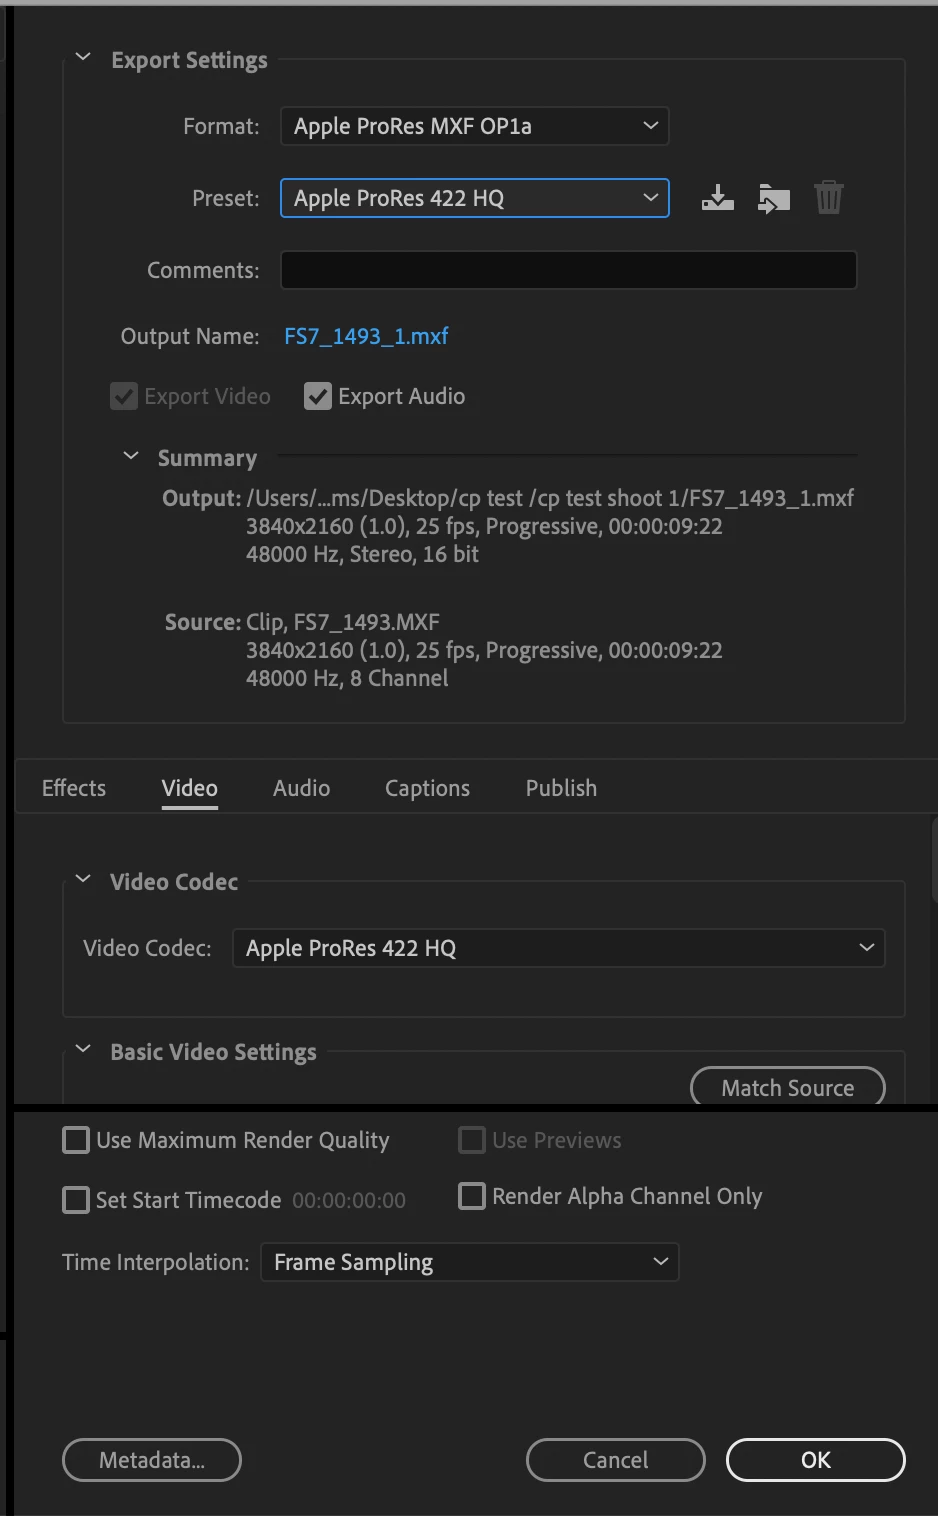Click the Output Name FS7_1493_1.mxf link
938x1516 pixels.
366,336
